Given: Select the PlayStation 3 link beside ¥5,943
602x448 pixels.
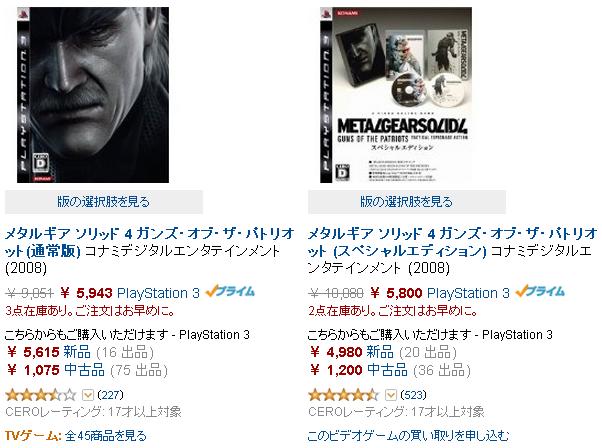Looking at the screenshot, I should pos(158,293).
